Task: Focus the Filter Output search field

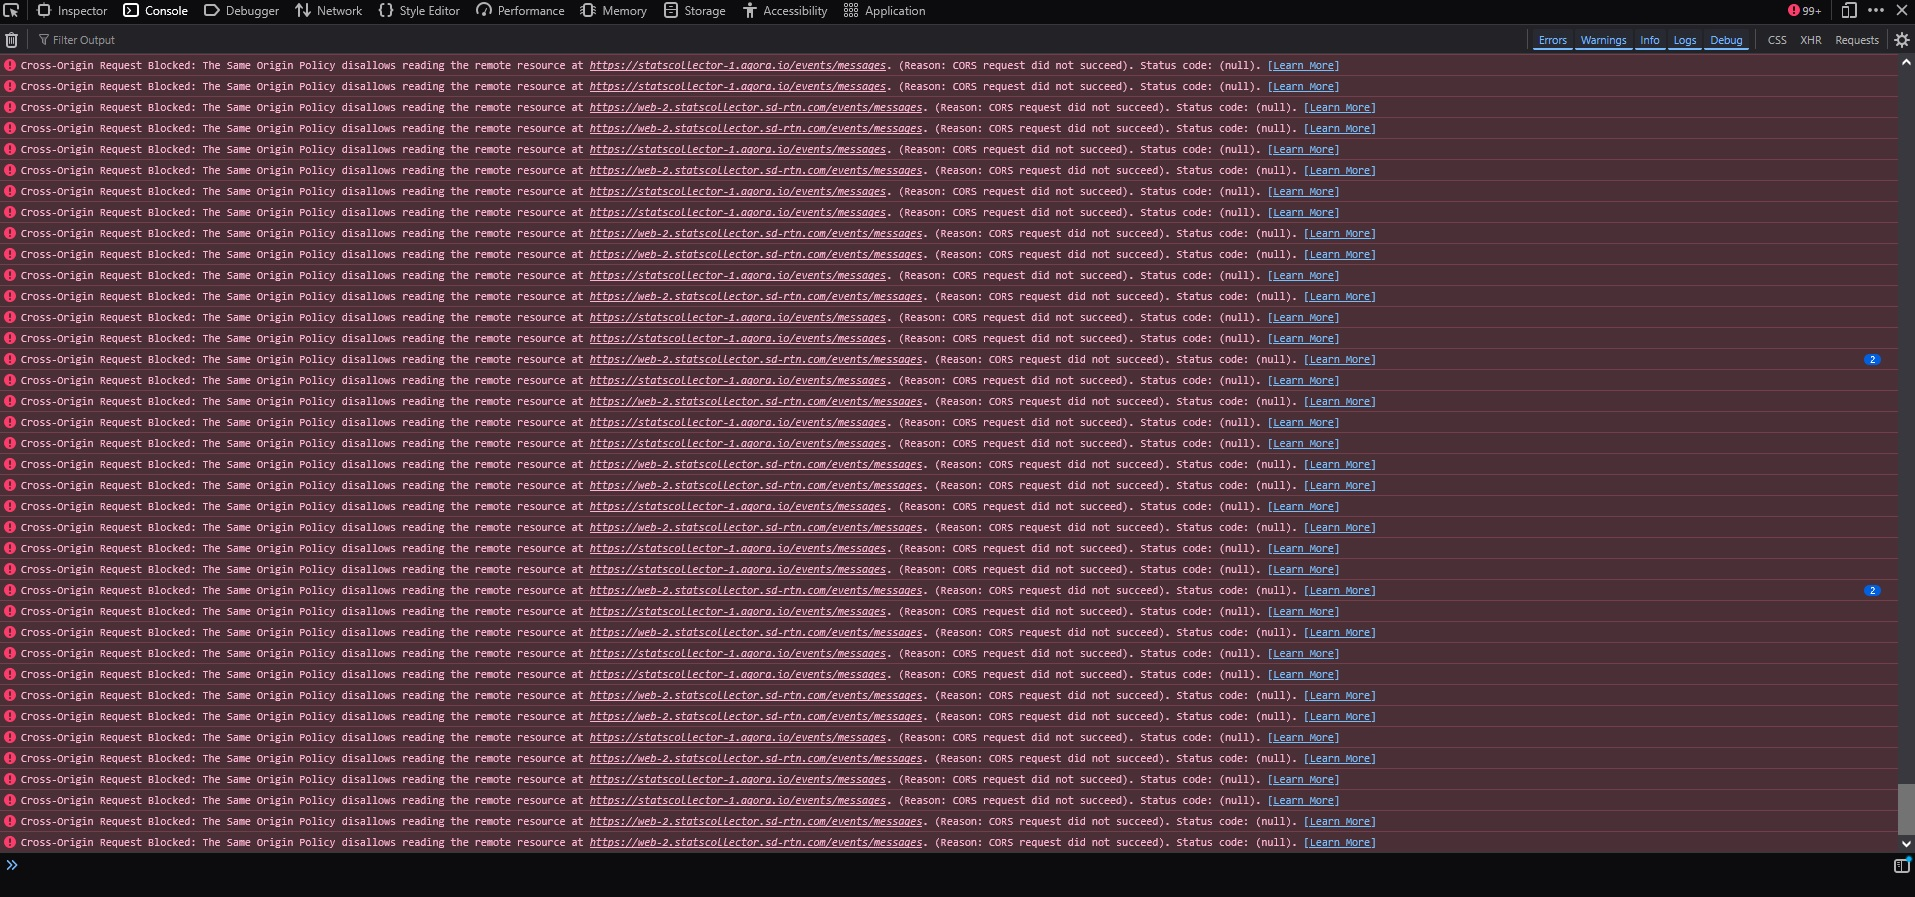Action: [x=780, y=40]
